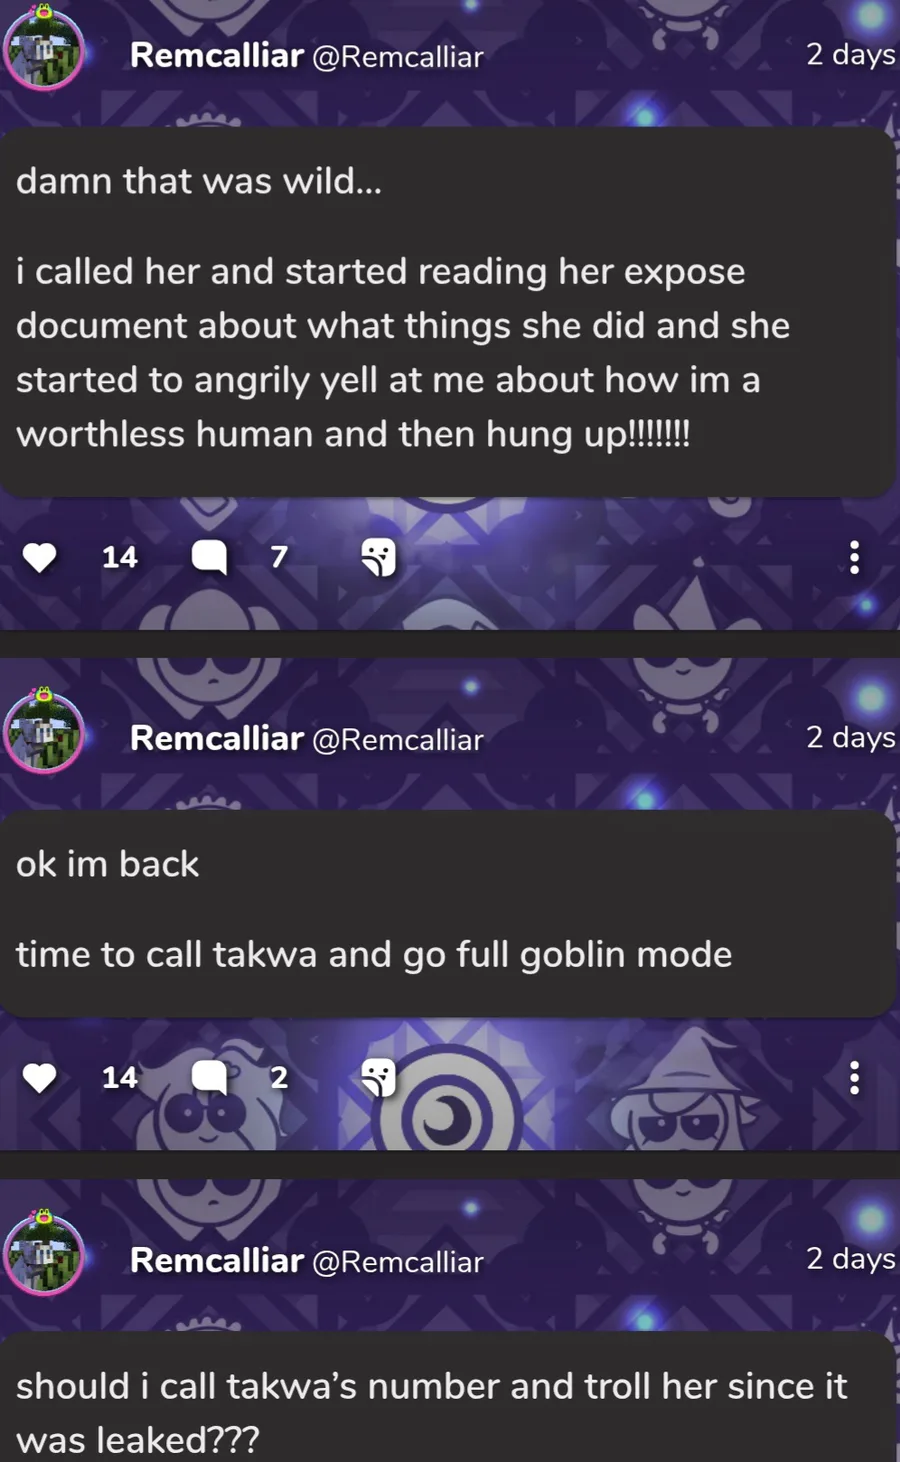Like the "ok im back" post
900x1462 pixels.
[40, 1078]
